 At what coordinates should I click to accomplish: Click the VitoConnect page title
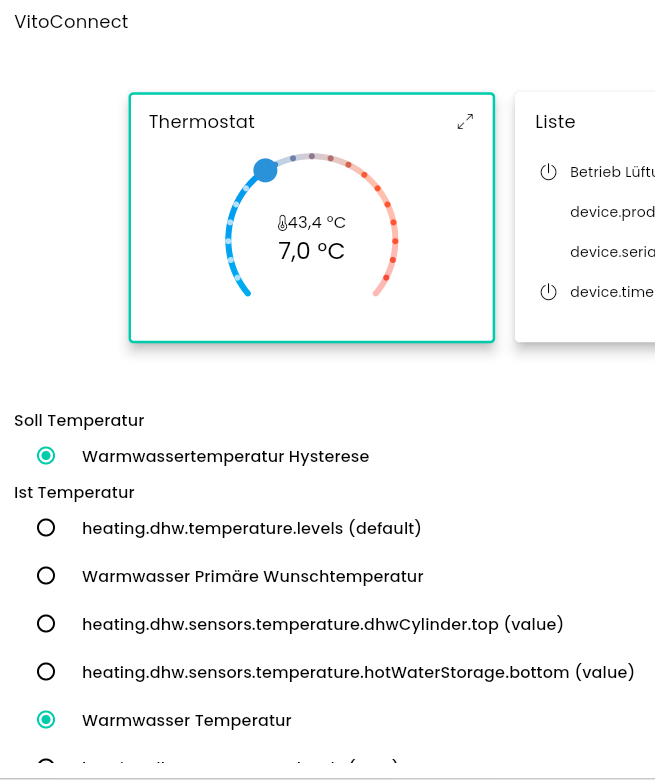pos(71,22)
